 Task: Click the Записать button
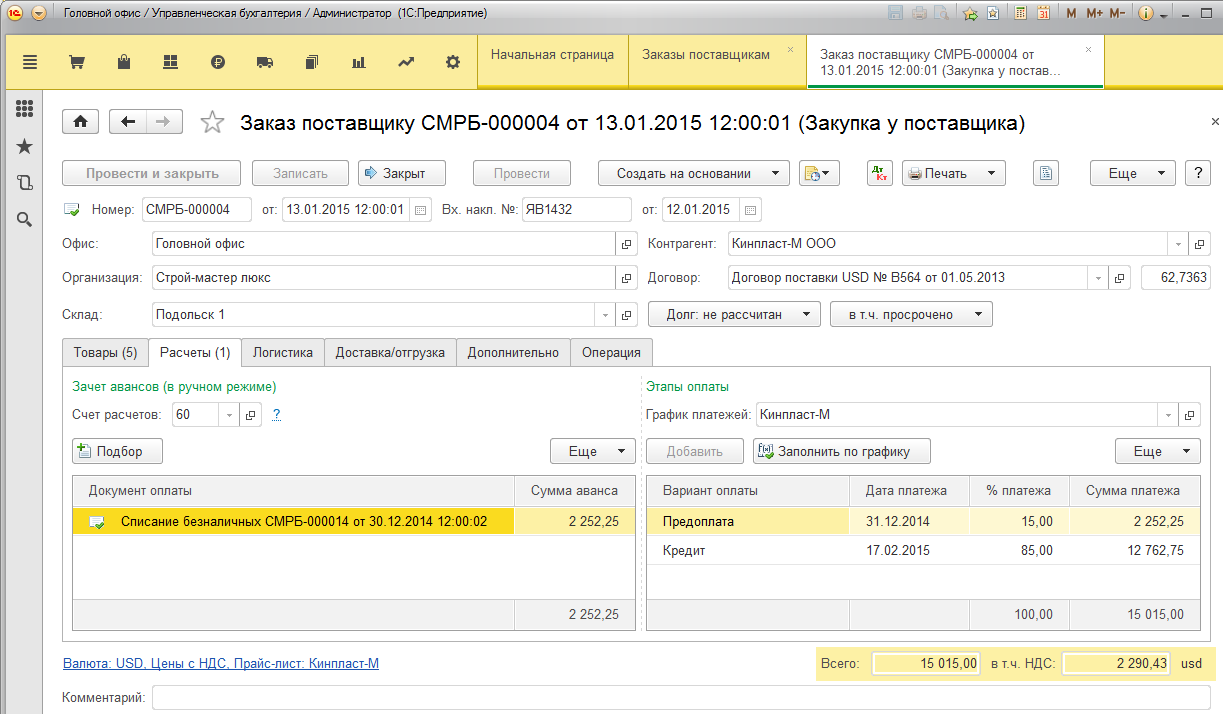tap(300, 173)
